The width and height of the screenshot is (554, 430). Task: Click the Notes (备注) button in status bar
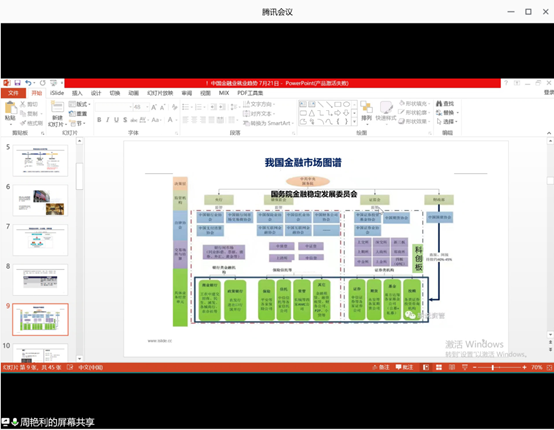click(381, 367)
